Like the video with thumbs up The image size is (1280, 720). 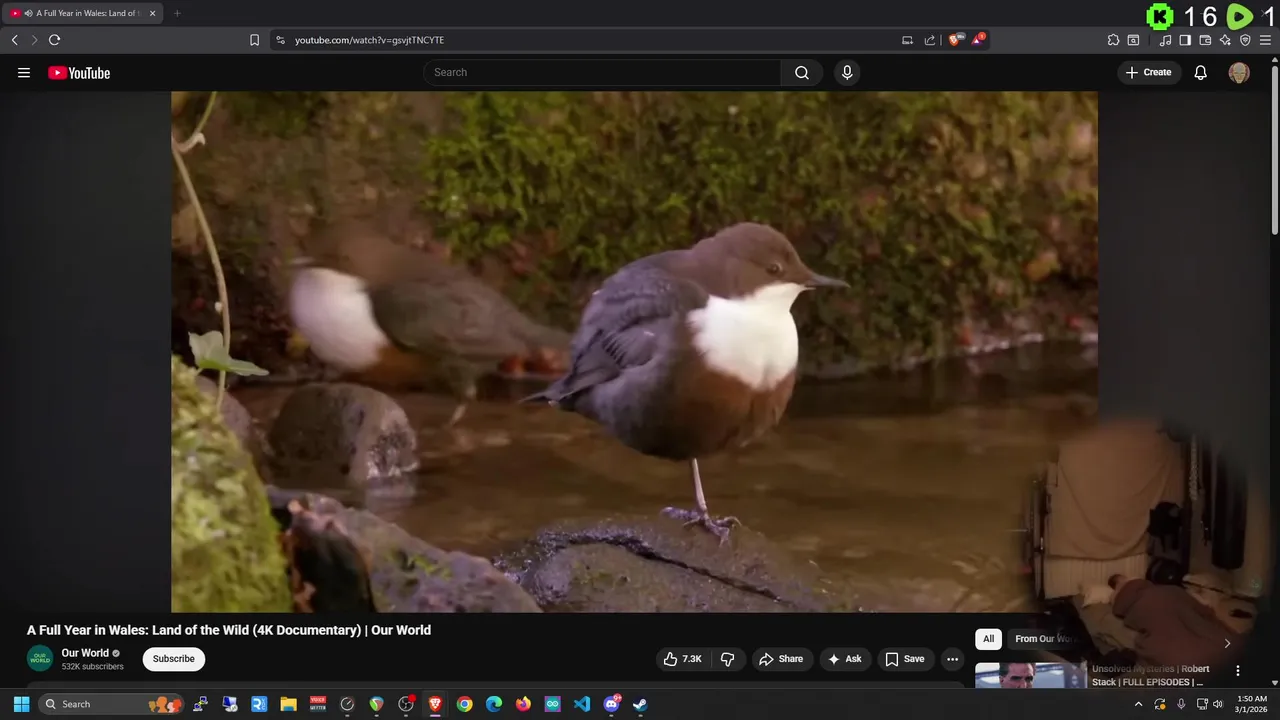coord(683,659)
